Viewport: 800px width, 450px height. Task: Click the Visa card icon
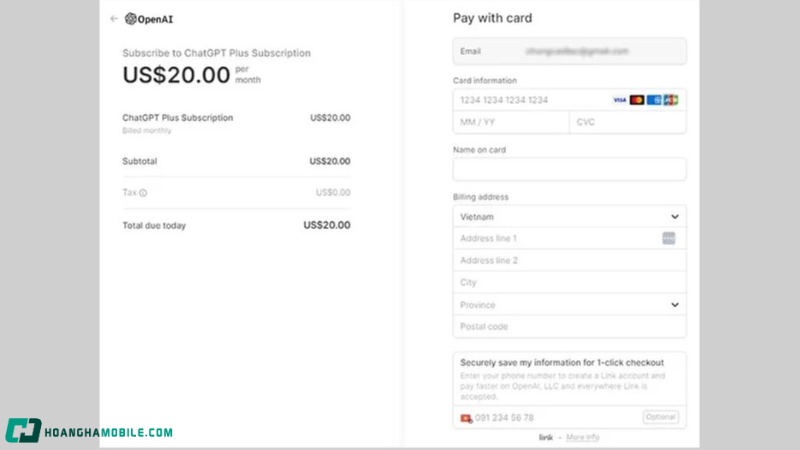620,100
